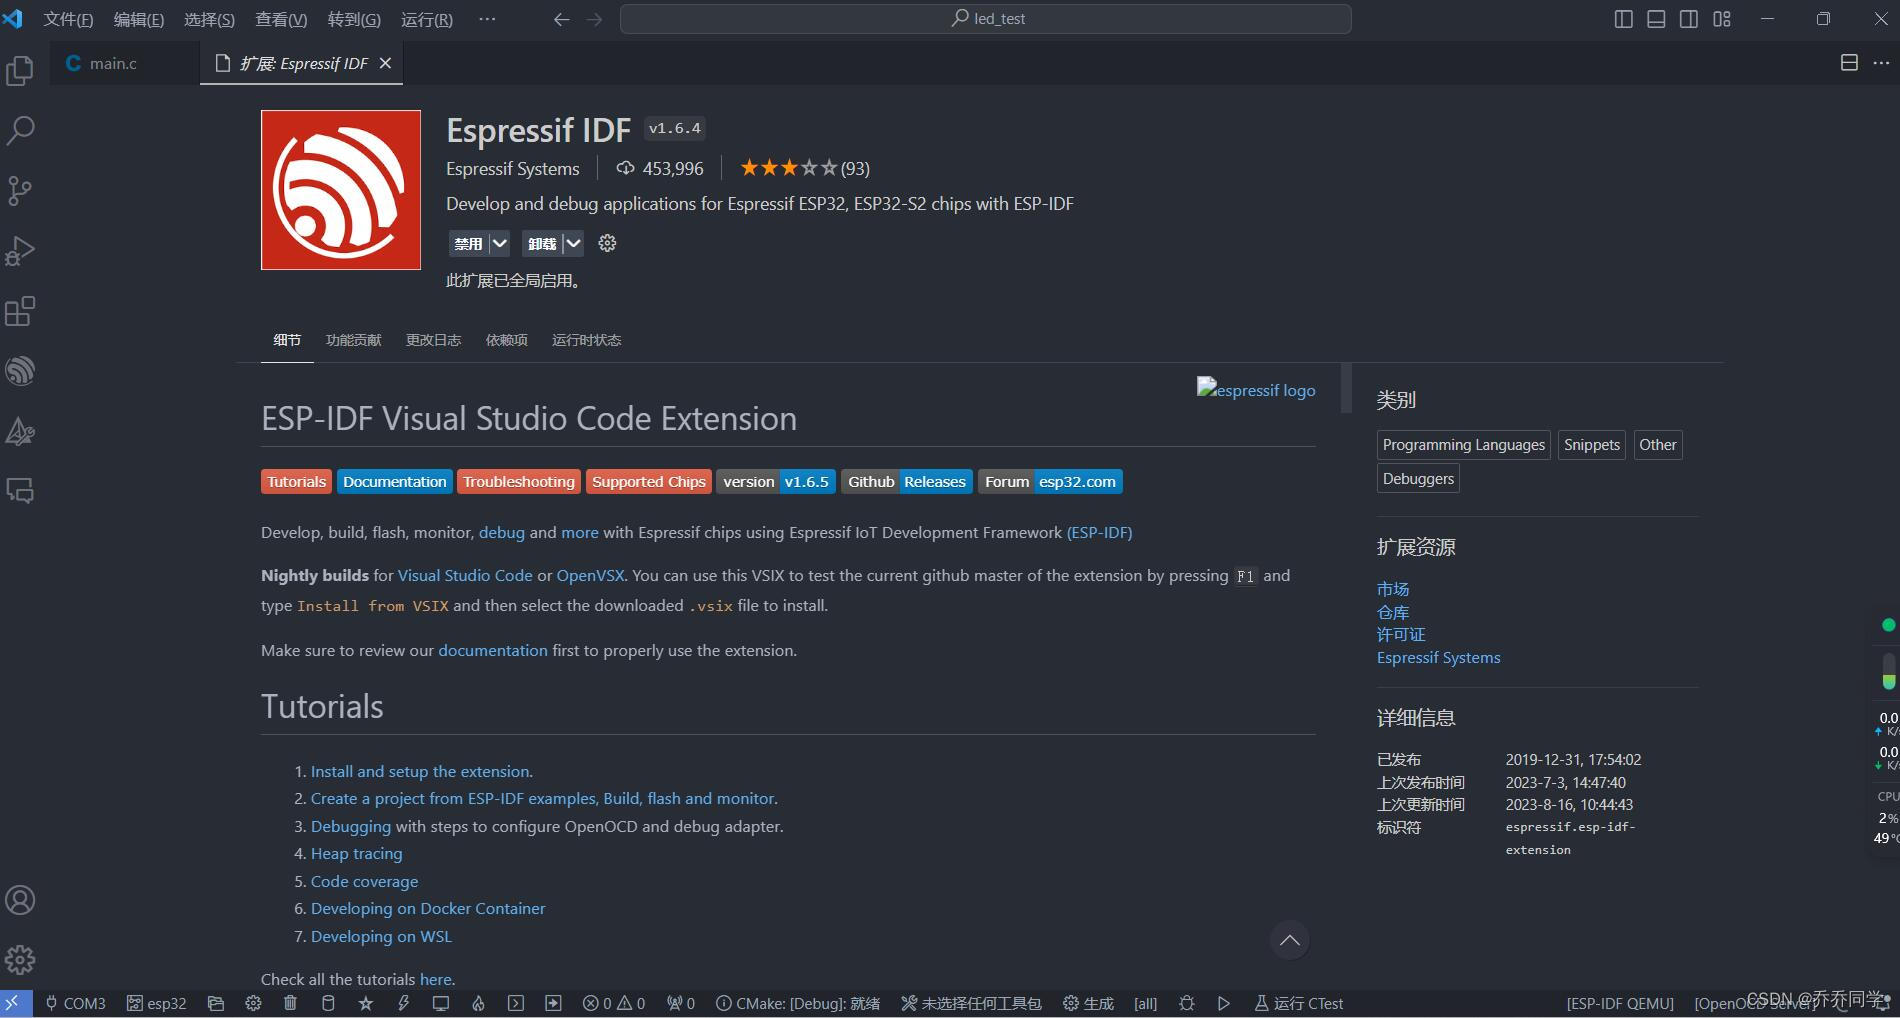1900x1018 pixels.
Task: Click build, flash and monitor flame icon
Action: tap(478, 1003)
